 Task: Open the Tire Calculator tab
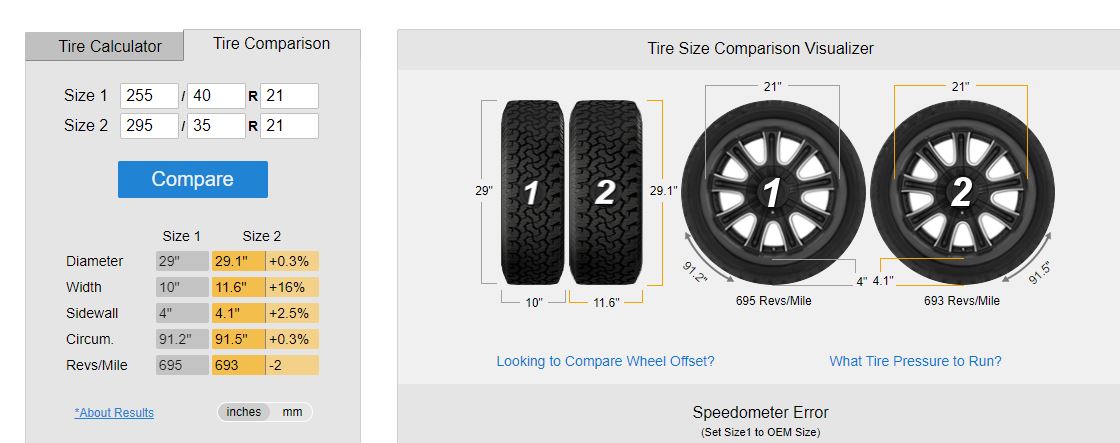[x=109, y=46]
